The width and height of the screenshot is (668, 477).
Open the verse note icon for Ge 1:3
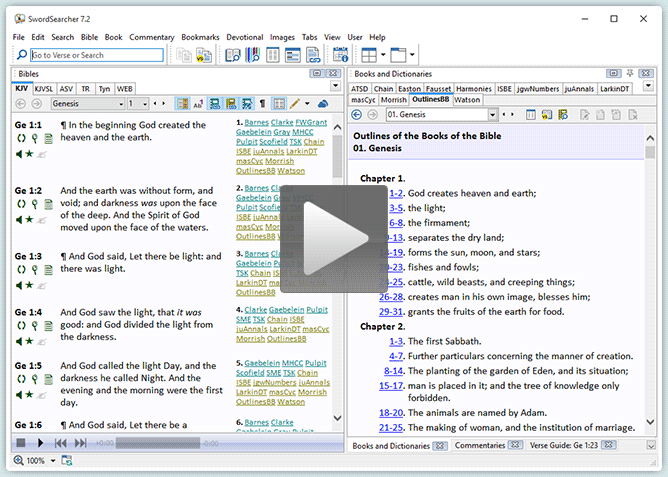click(49, 270)
